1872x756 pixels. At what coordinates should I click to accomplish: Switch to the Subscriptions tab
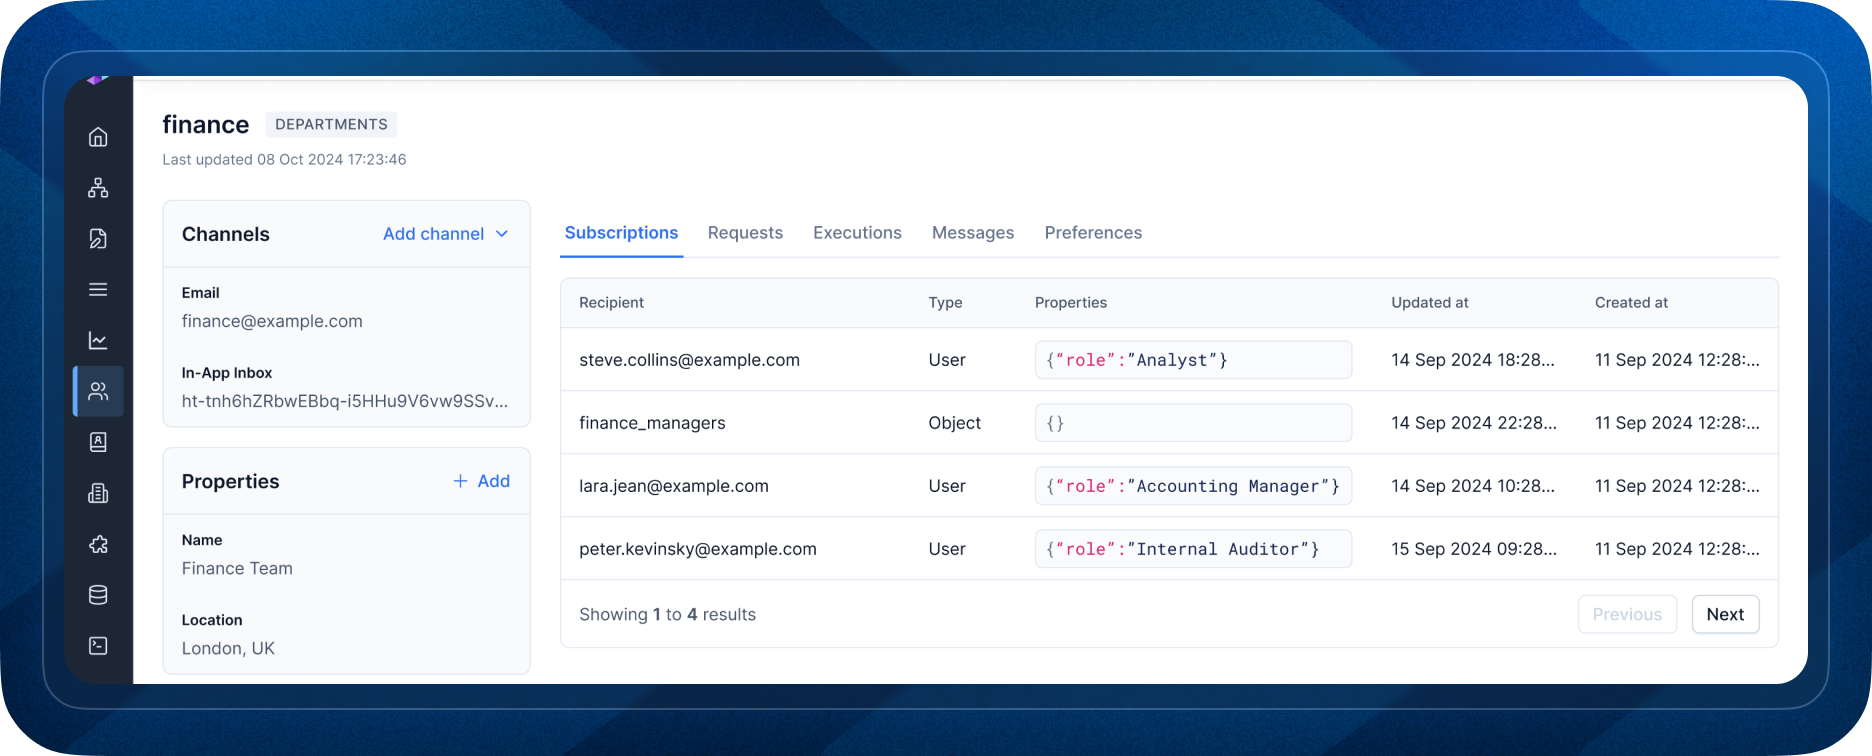621,233
